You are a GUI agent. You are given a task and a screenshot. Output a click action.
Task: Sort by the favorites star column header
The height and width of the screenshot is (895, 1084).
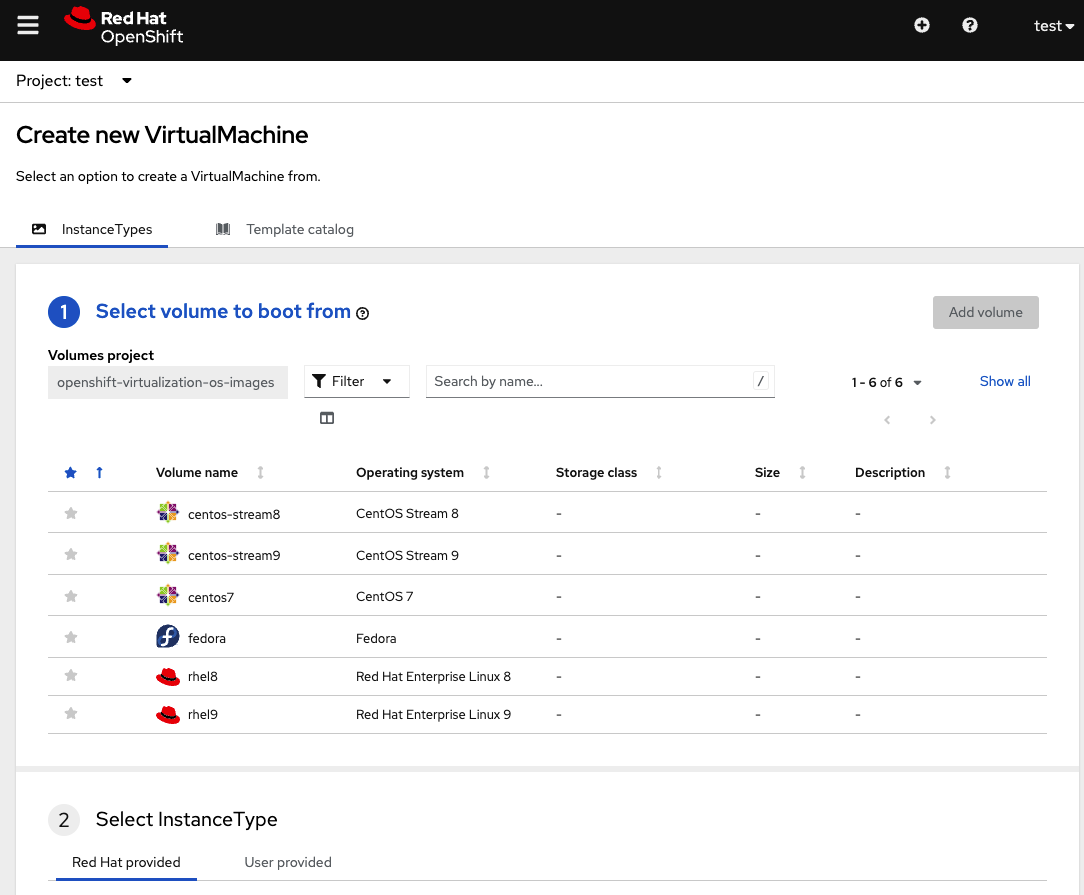point(71,473)
